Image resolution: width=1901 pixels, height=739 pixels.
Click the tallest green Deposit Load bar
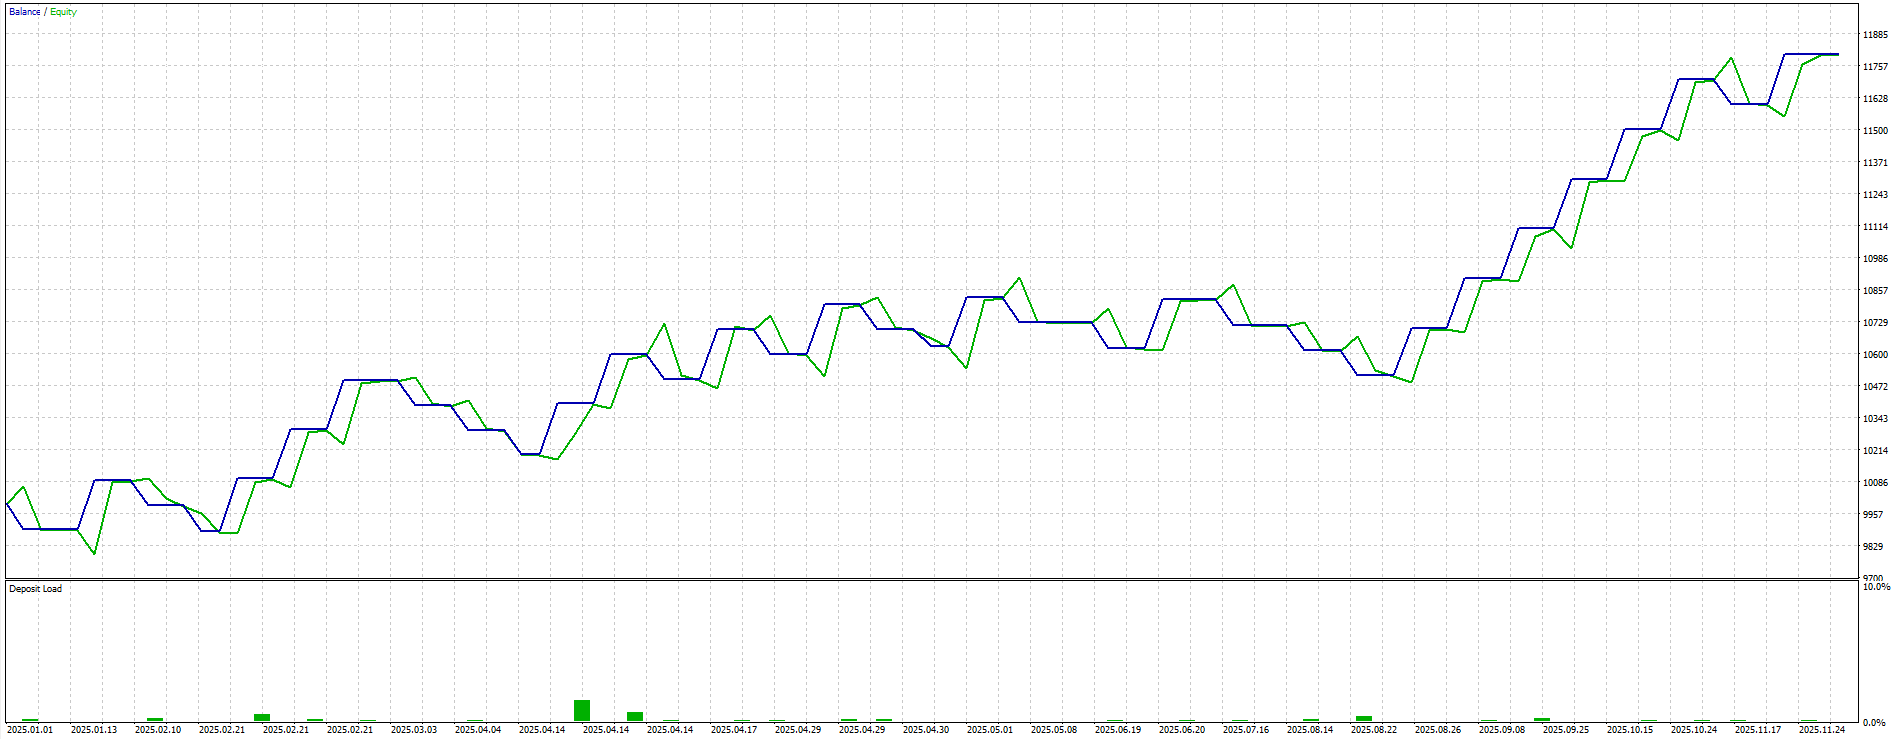point(582,710)
